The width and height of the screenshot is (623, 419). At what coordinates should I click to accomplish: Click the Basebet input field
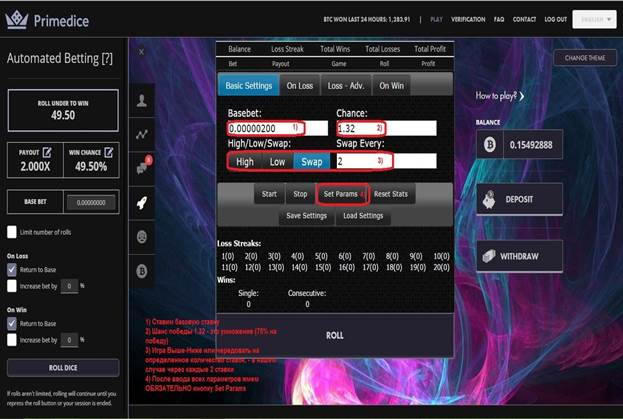pos(278,128)
